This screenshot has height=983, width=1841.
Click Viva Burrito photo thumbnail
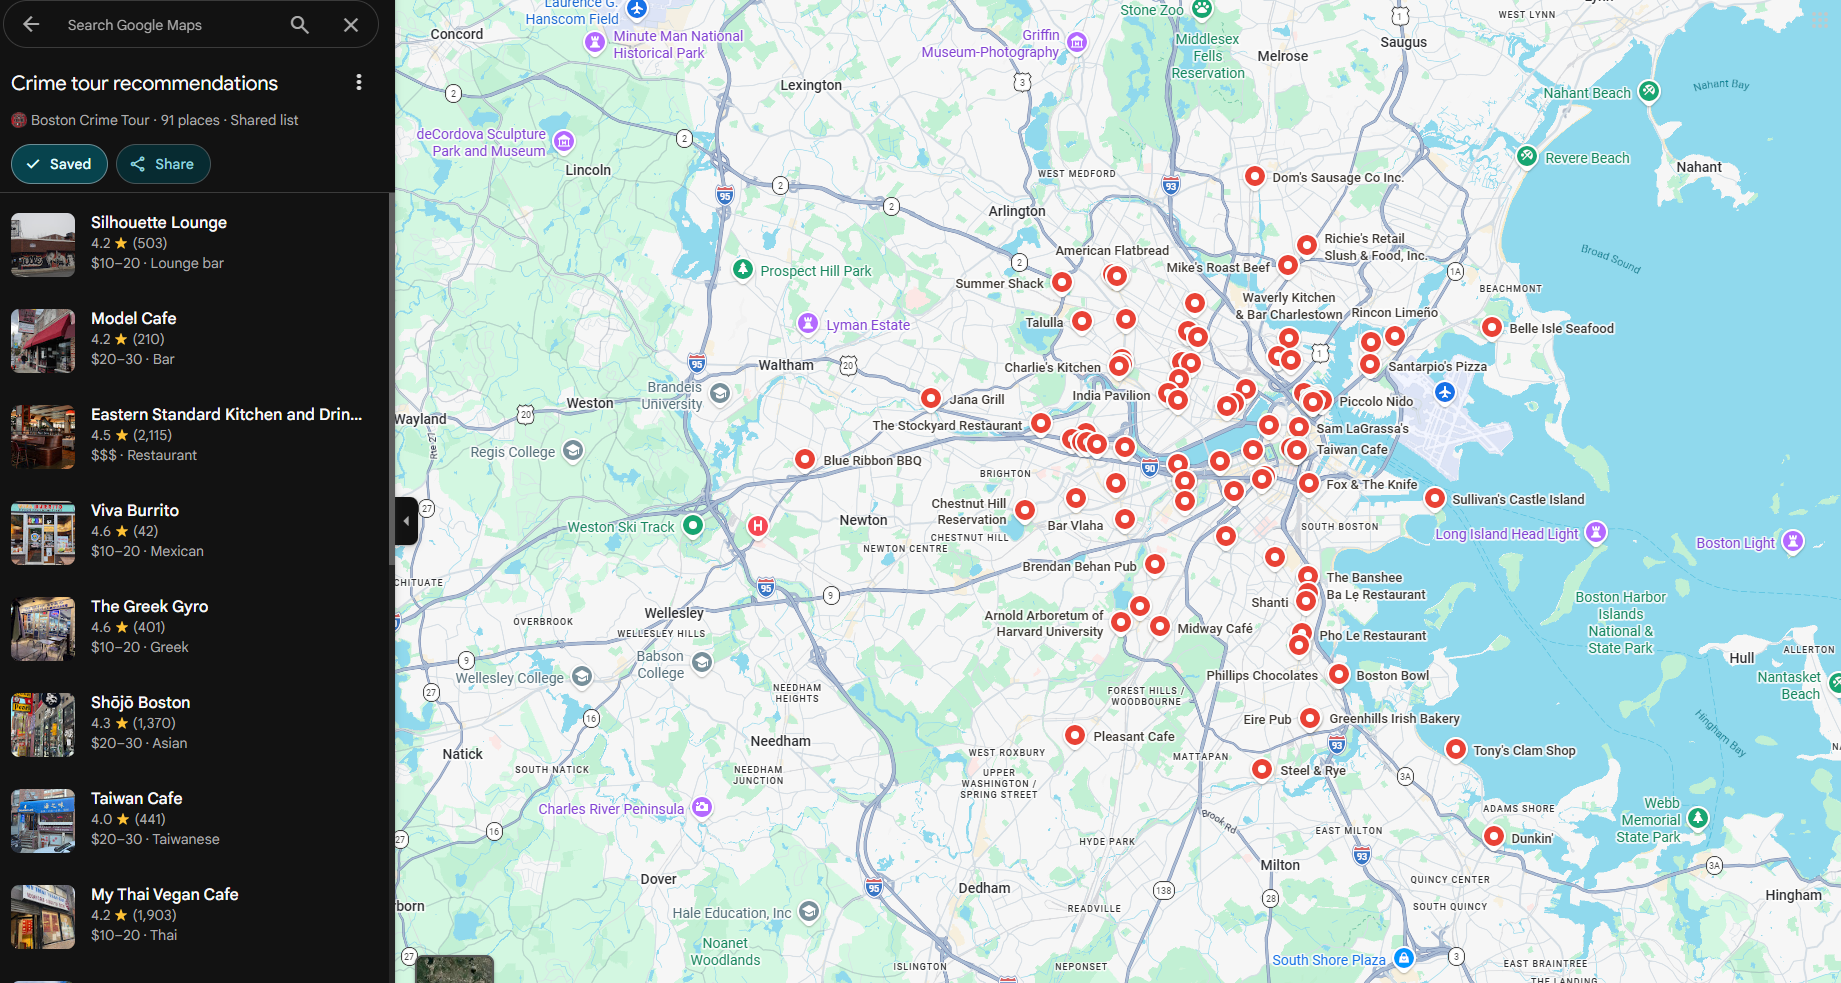[x=43, y=533]
